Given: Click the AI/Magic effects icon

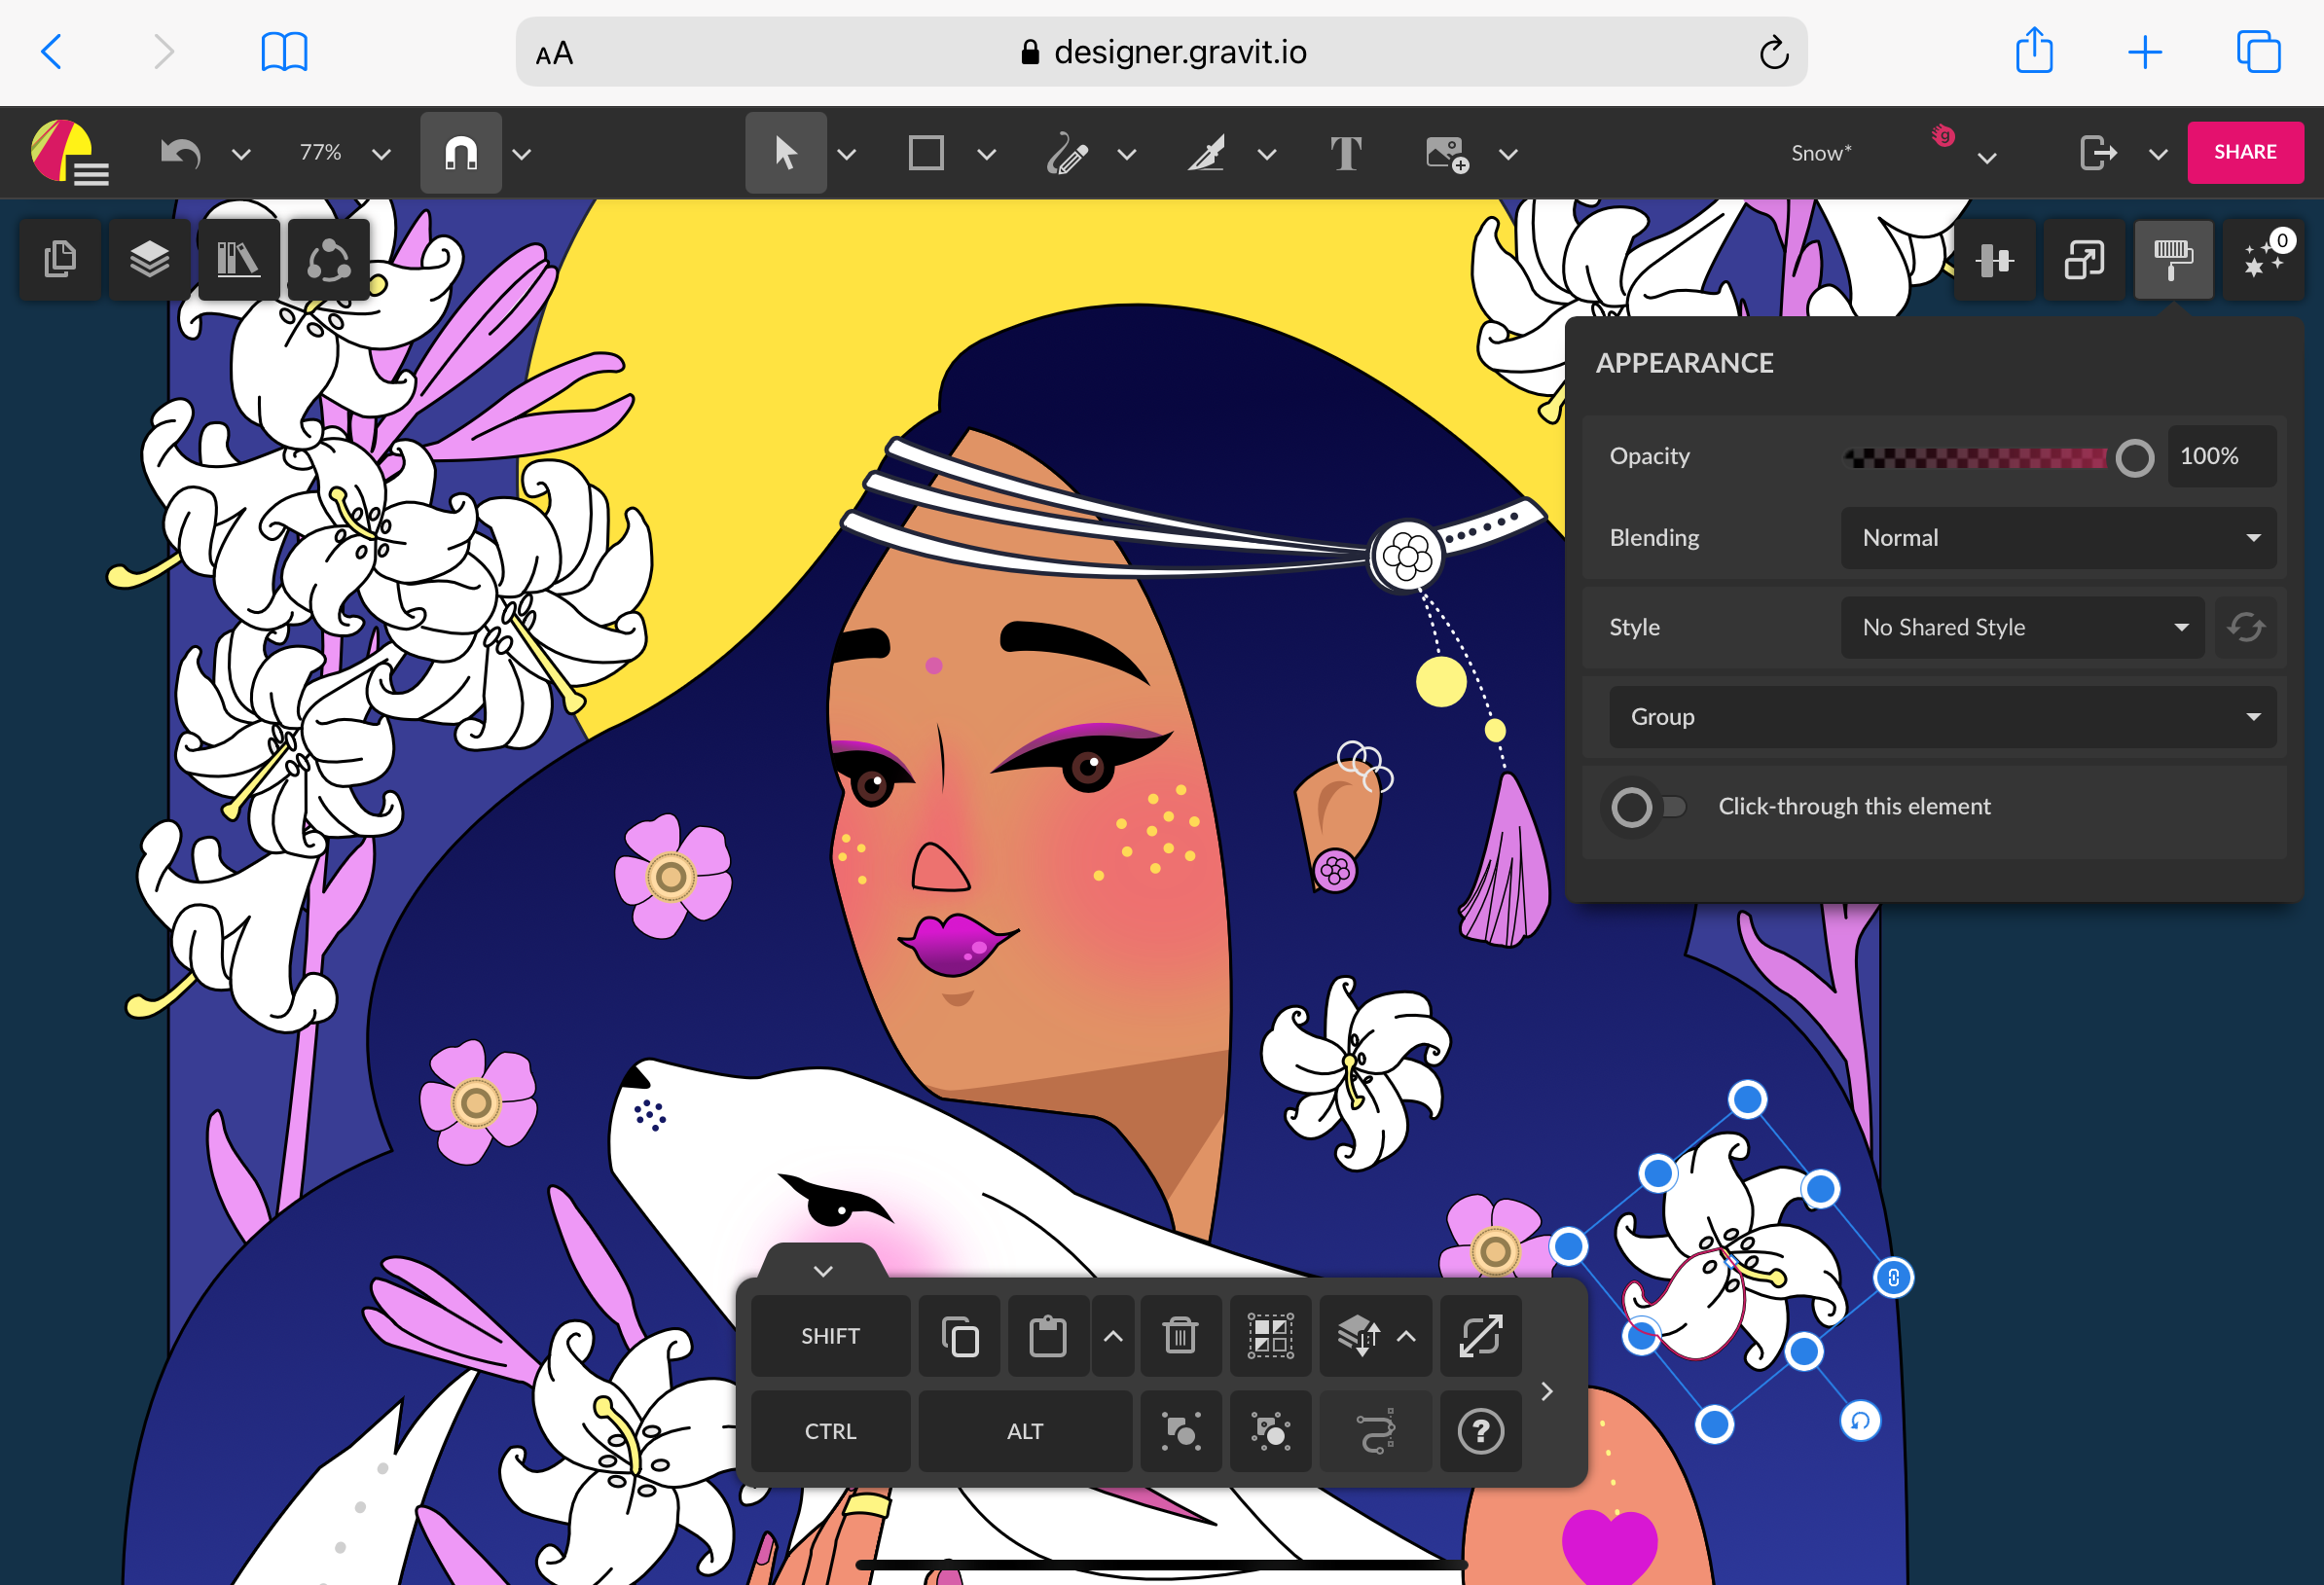Looking at the screenshot, I should [2261, 258].
